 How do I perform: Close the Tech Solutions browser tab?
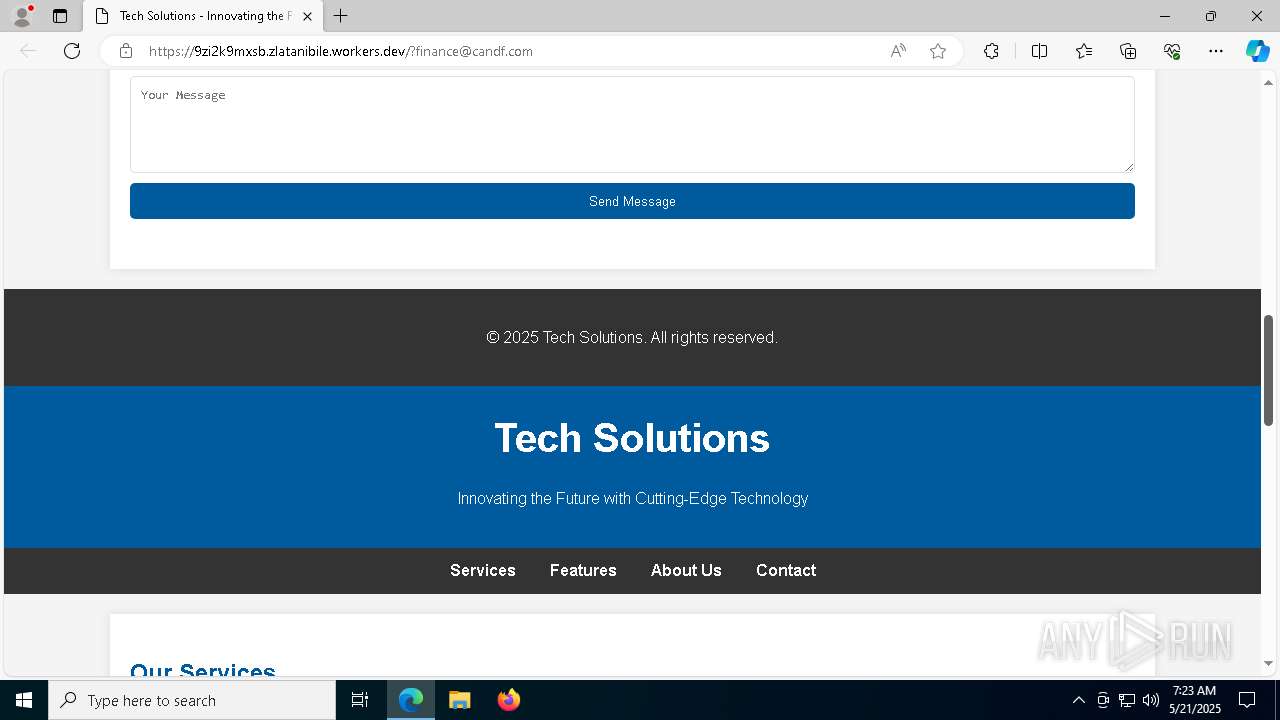point(307,16)
